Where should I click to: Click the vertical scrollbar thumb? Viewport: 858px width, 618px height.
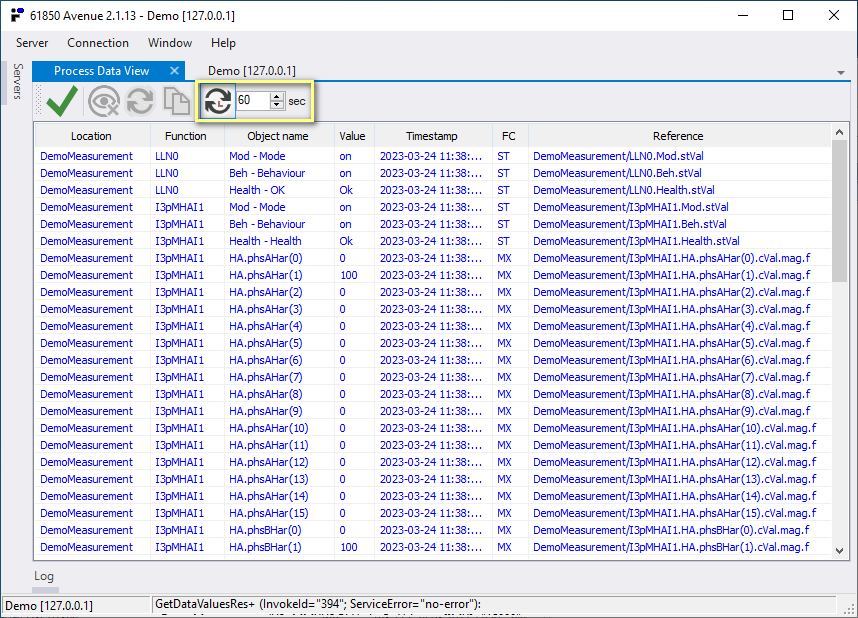[839, 211]
